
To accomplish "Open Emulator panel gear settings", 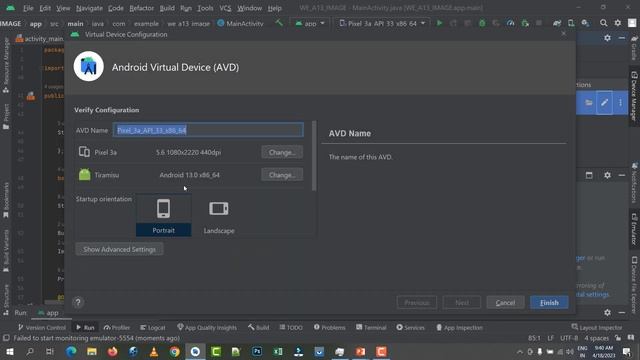I will click(607, 175).
